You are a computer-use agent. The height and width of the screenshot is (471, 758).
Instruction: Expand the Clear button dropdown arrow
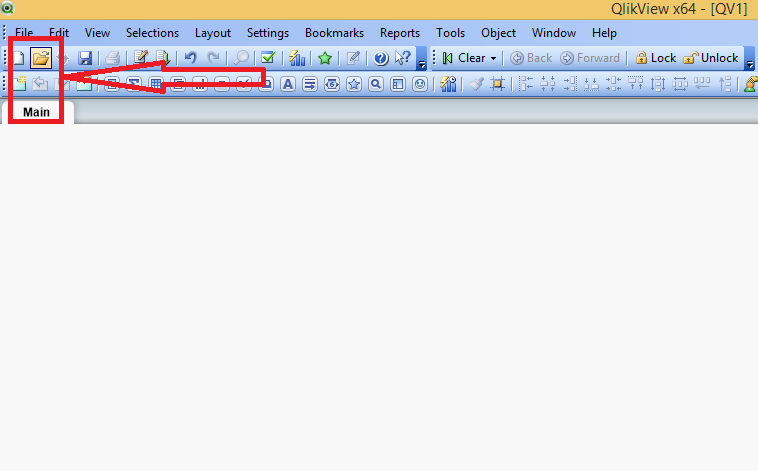point(493,59)
